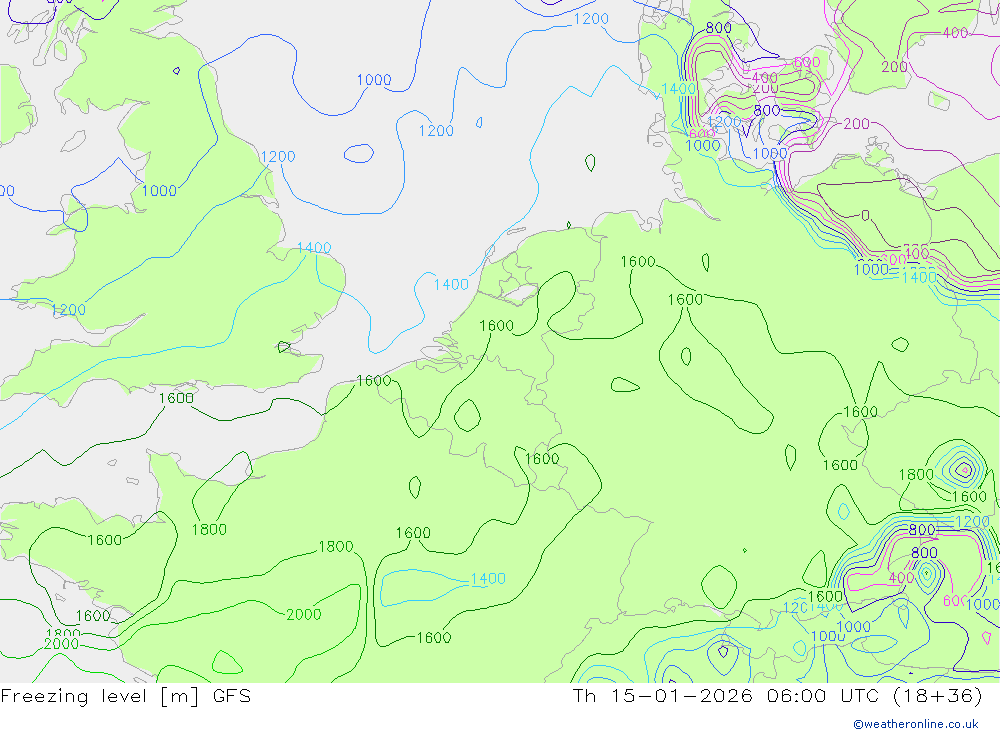Click the '1000' contour label over Wales
Screen dimensions: 1000x733
(159, 191)
